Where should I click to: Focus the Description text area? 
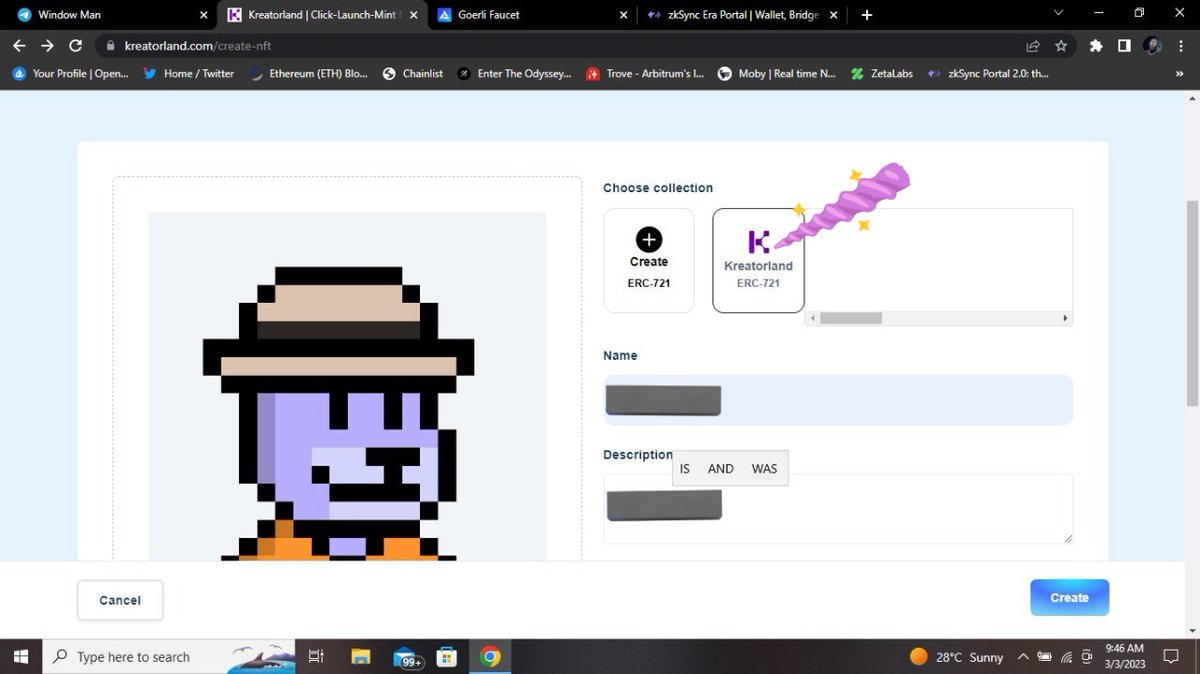click(x=838, y=509)
